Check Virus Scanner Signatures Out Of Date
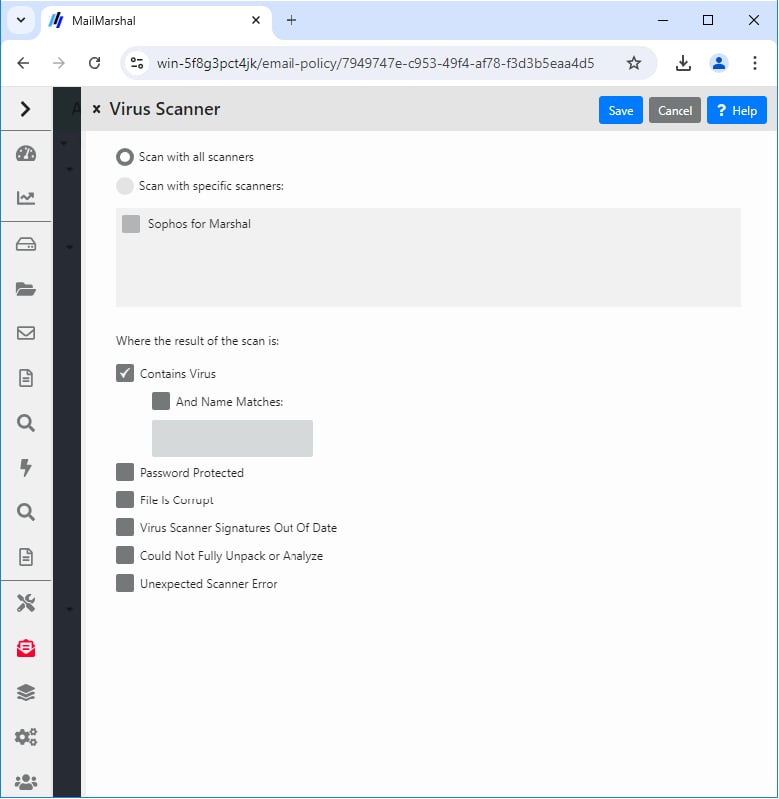 point(125,527)
